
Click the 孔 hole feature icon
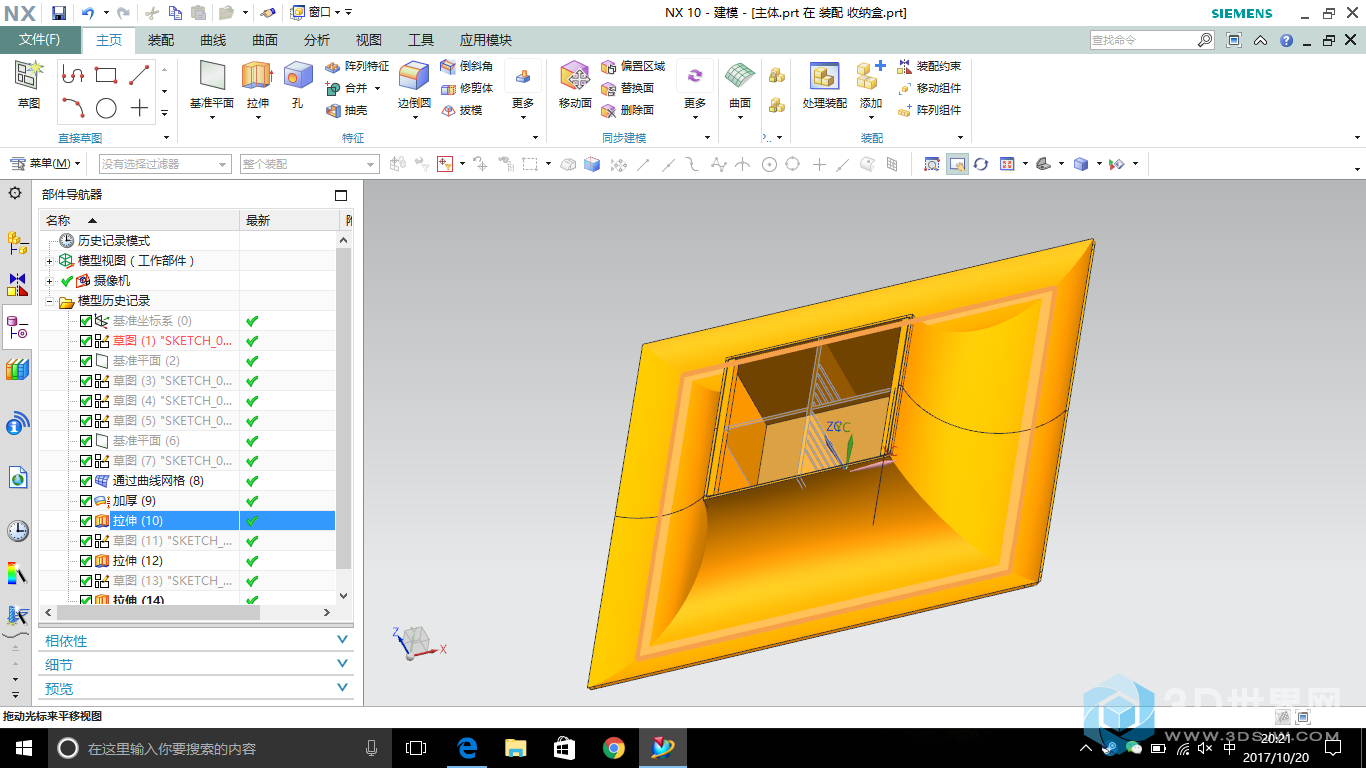297,76
